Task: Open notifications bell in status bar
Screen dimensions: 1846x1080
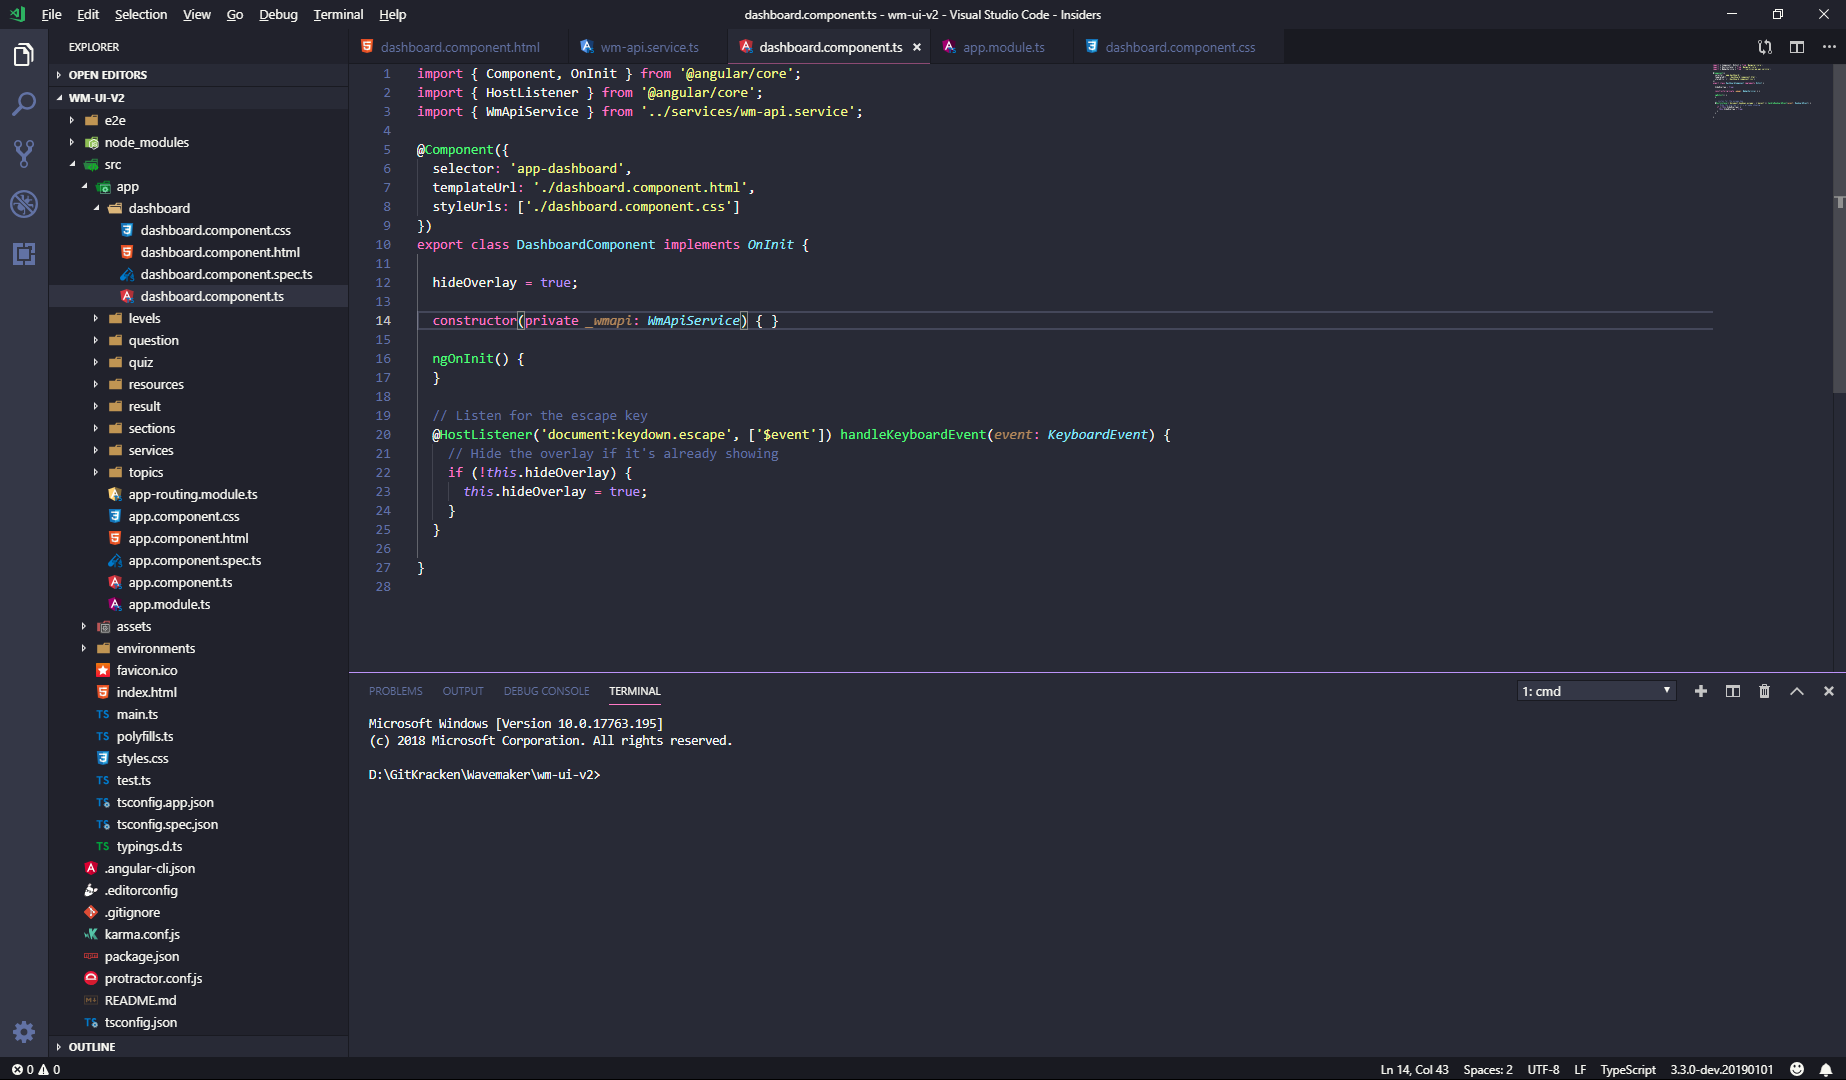Action: pyautogui.click(x=1826, y=1069)
